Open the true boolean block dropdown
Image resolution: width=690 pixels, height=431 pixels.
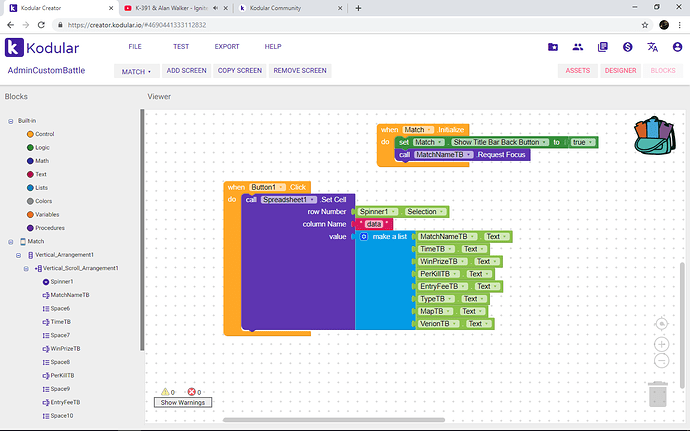tap(582, 142)
